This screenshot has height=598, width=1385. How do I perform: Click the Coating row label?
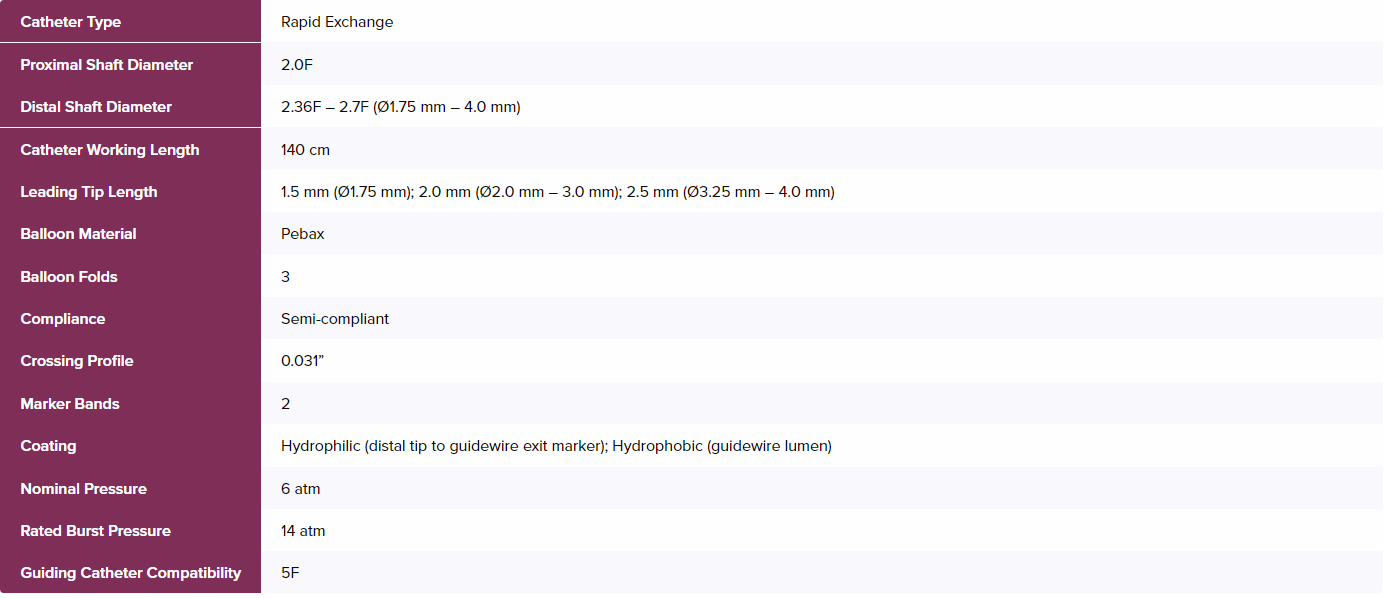pos(48,446)
